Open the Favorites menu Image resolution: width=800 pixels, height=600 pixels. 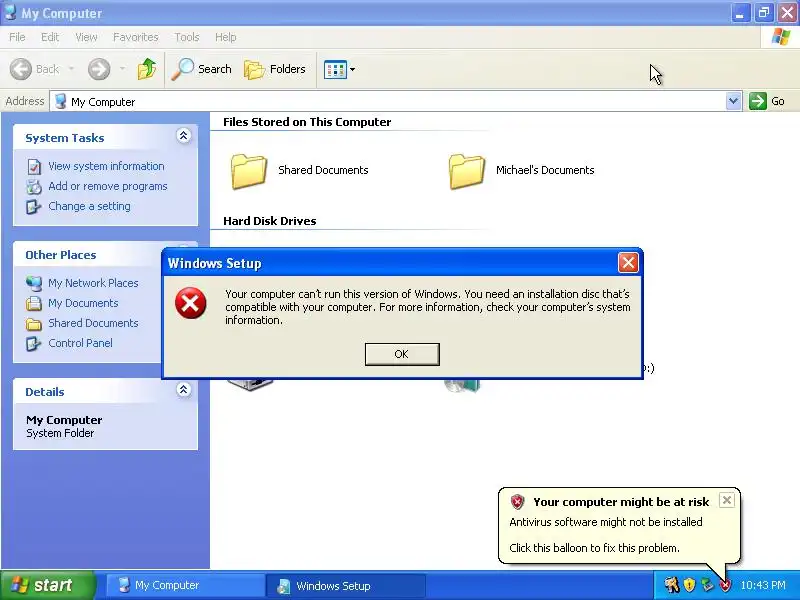click(x=135, y=37)
